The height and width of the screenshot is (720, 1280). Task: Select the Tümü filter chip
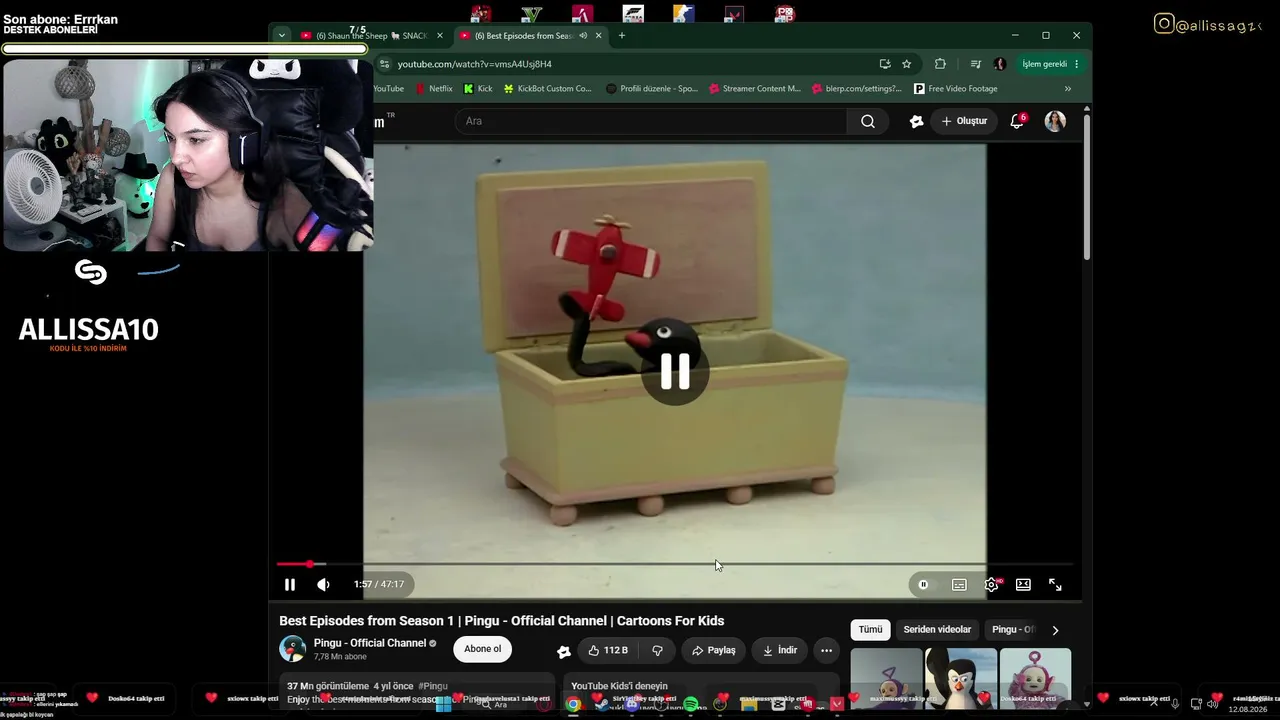point(870,630)
